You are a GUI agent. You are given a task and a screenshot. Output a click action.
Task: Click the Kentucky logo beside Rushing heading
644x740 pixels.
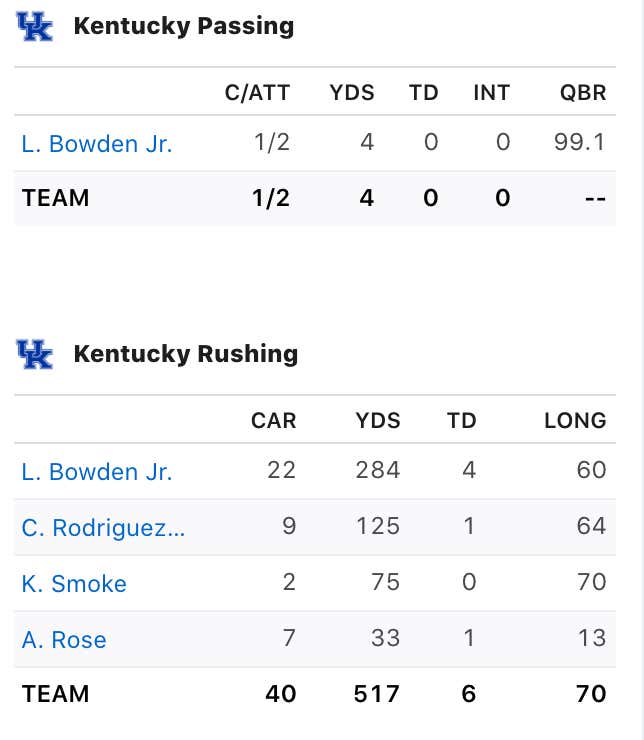coord(34,354)
